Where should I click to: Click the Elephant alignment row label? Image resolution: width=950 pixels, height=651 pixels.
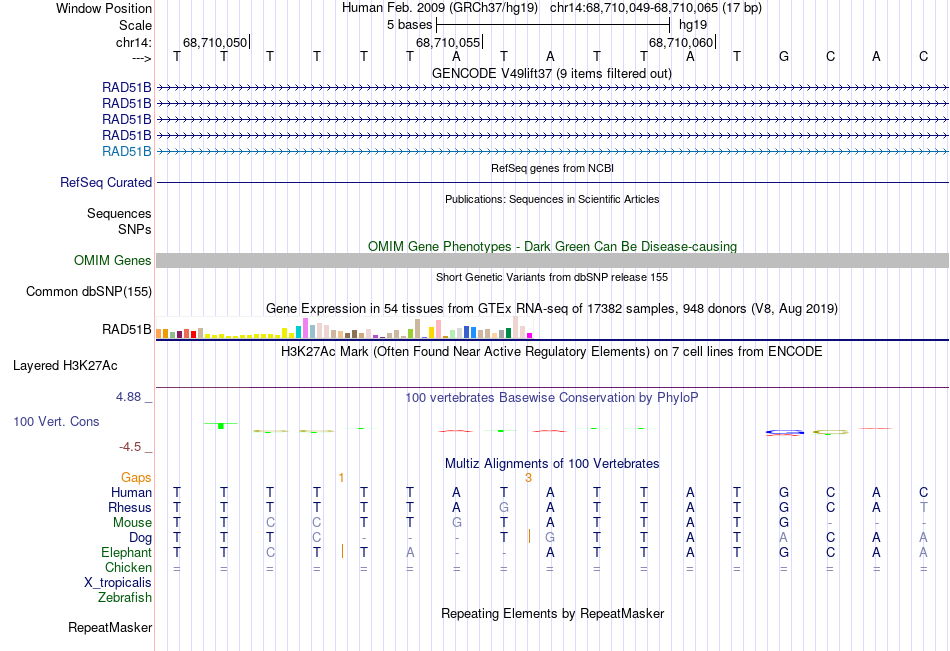(x=127, y=553)
